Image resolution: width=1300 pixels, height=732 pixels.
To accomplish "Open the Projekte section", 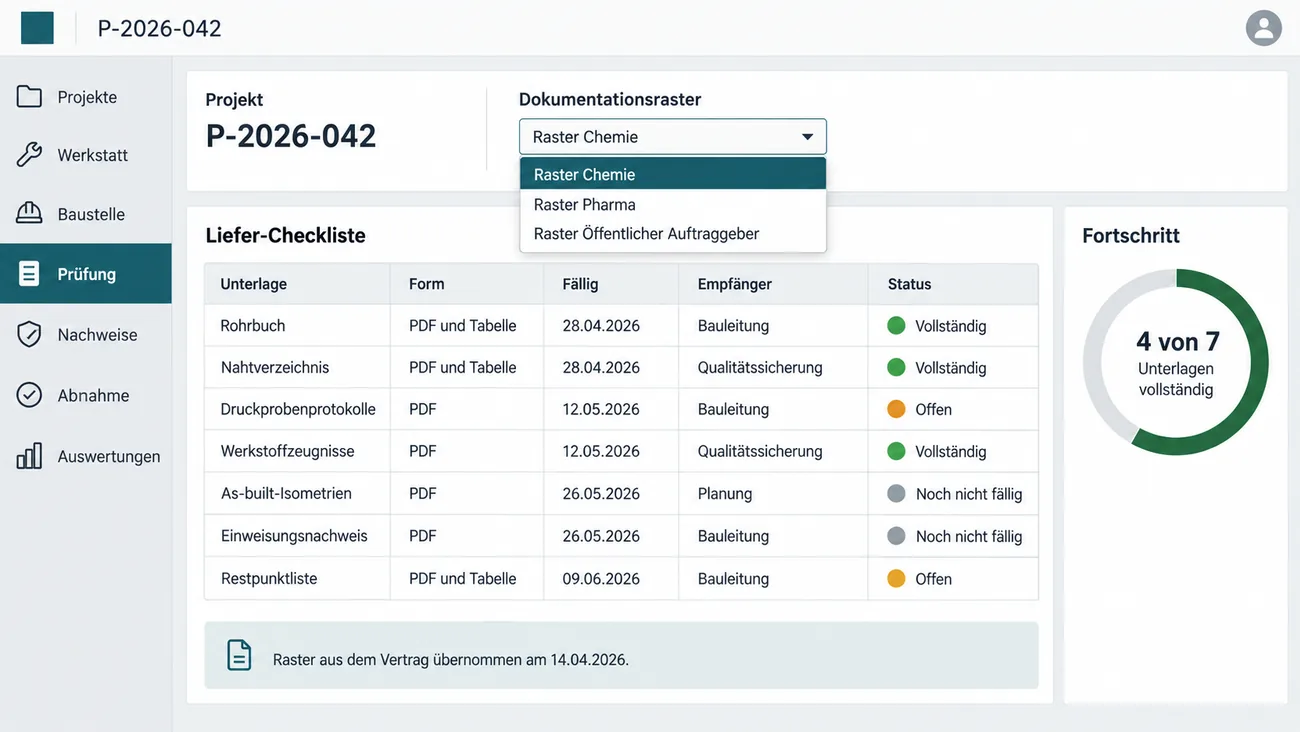I will (x=86, y=97).
